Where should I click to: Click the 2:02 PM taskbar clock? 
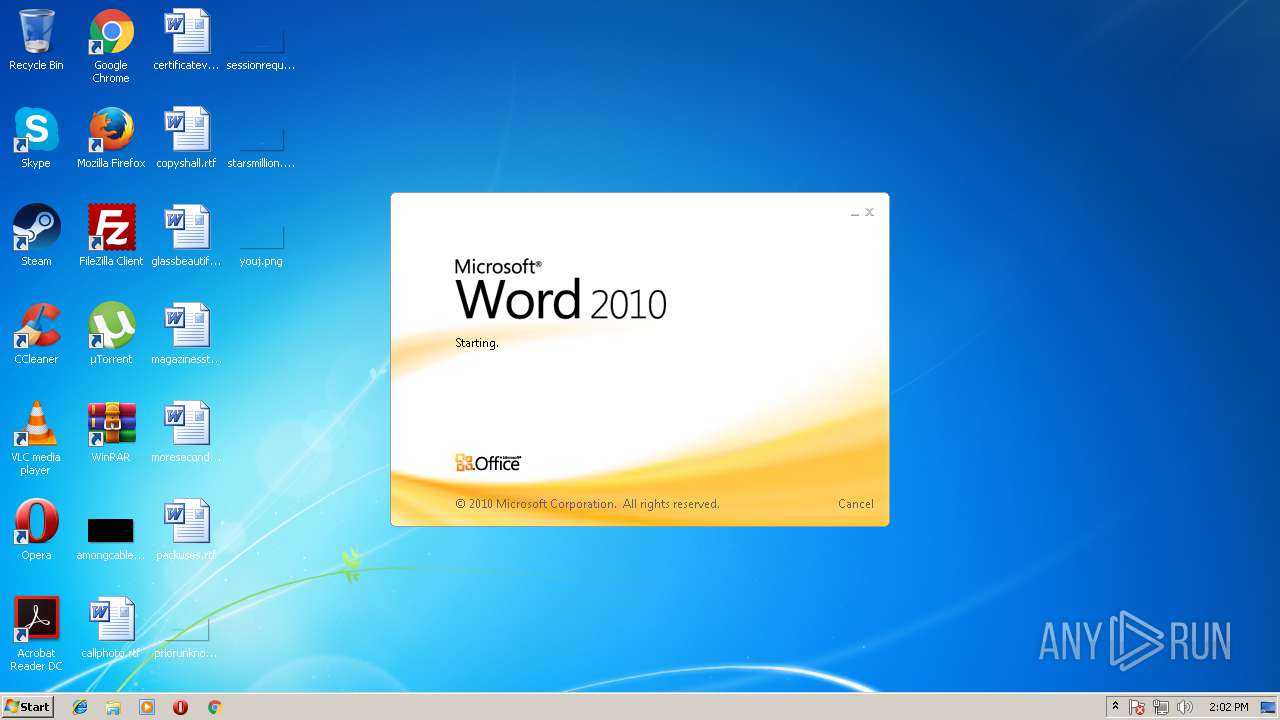[x=1228, y=707]
